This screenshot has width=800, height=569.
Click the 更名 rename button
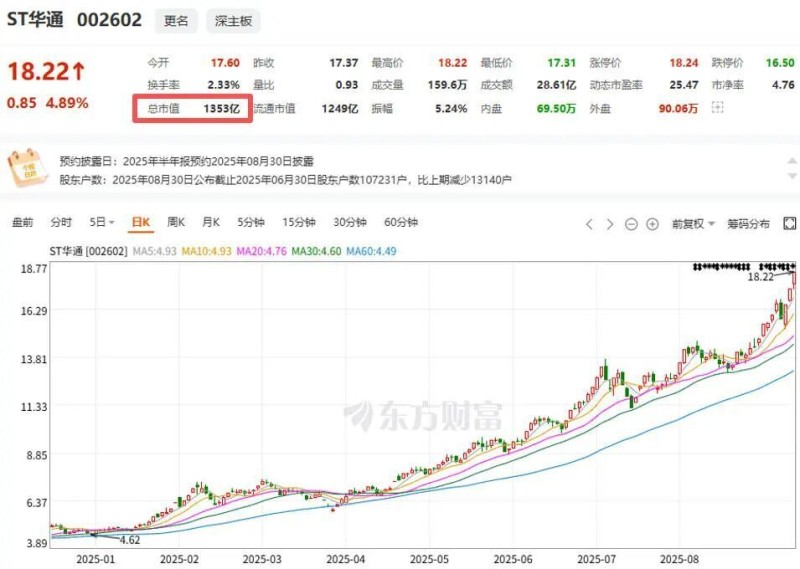point(175,20)
